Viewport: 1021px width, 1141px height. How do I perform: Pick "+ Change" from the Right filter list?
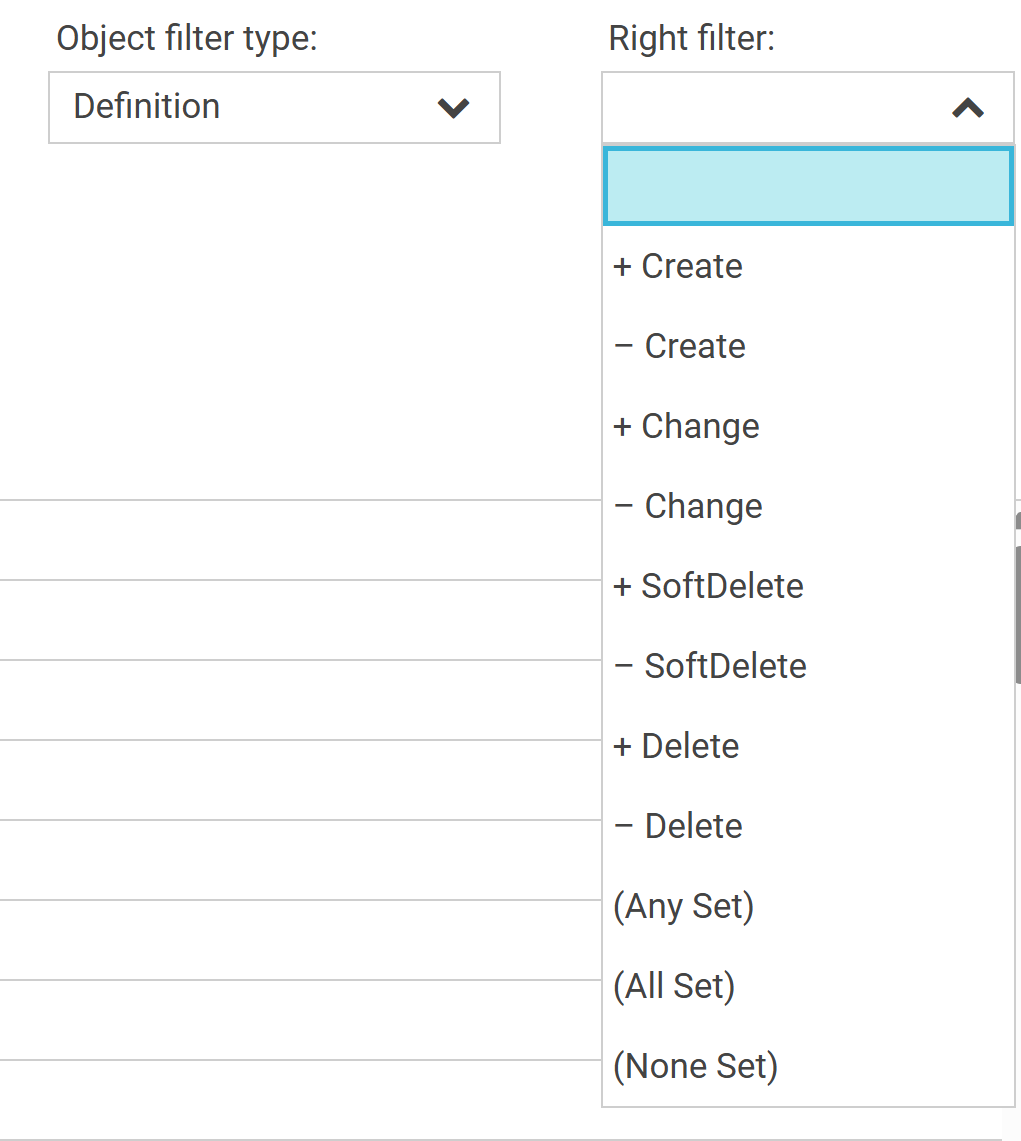[x=686, y=427]
